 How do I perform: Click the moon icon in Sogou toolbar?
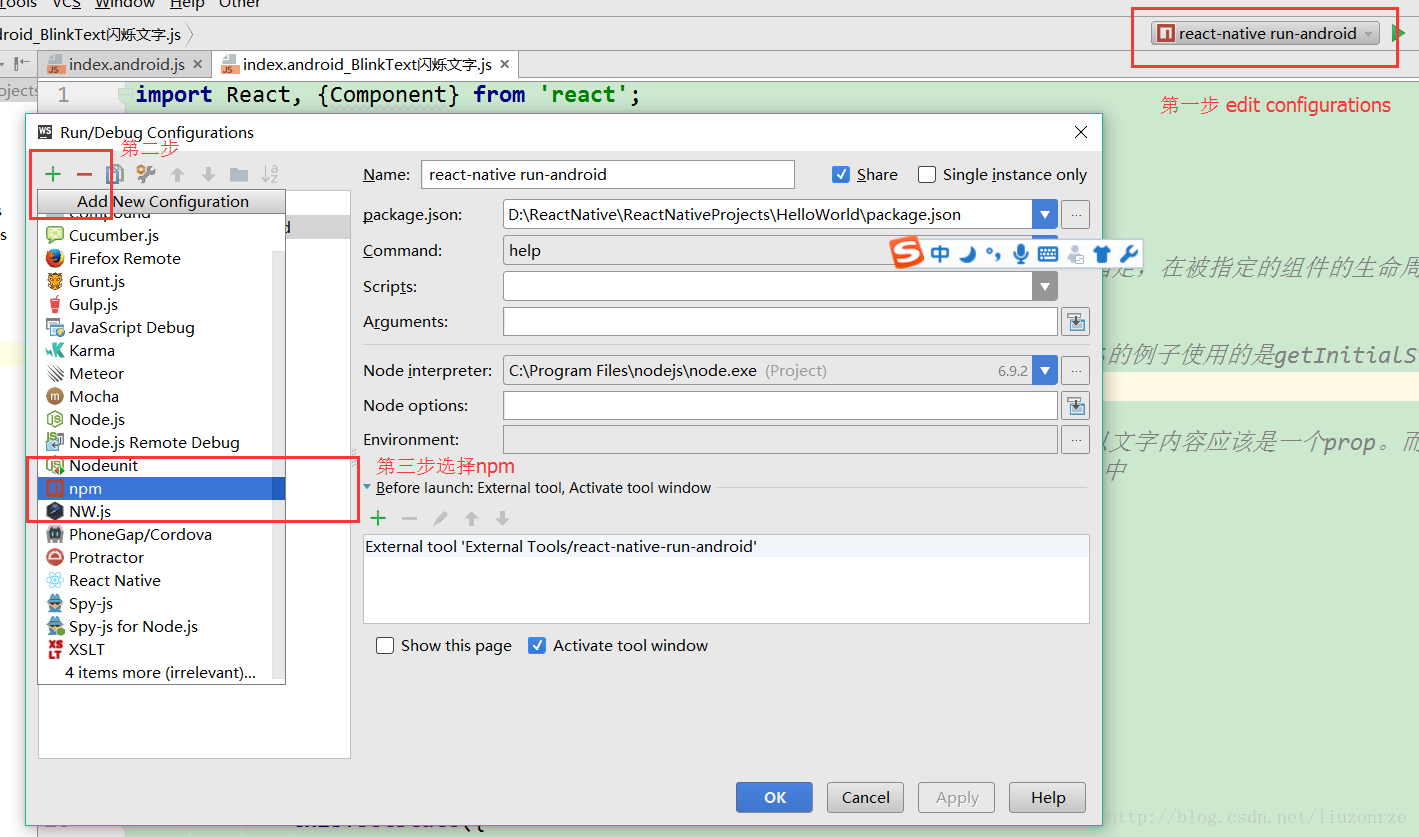pyautogui.click(x=967, y=254)
